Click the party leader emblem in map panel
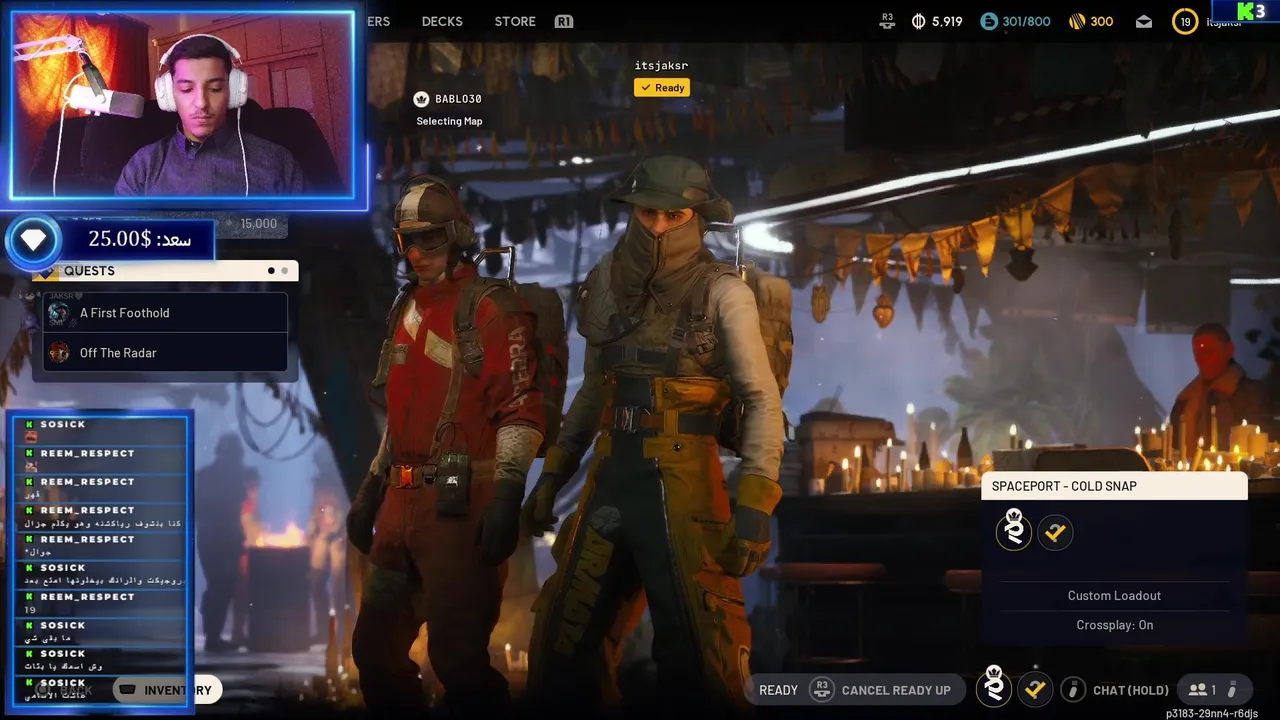Screen dimensions: 1280x720 [x=1014, y=530]
